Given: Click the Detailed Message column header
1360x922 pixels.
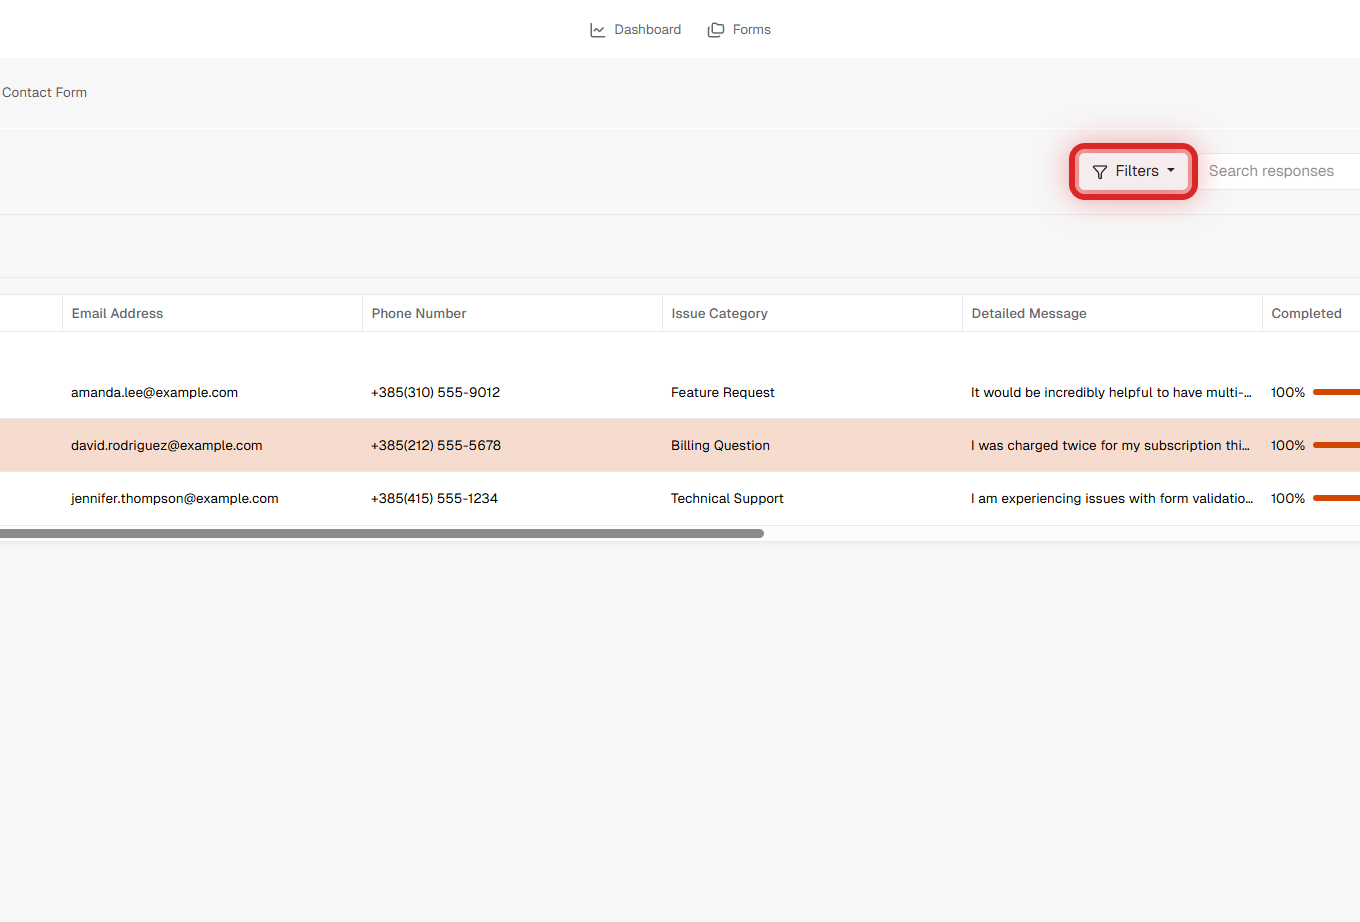Looking at the screenshot, I should (1028, 313).
